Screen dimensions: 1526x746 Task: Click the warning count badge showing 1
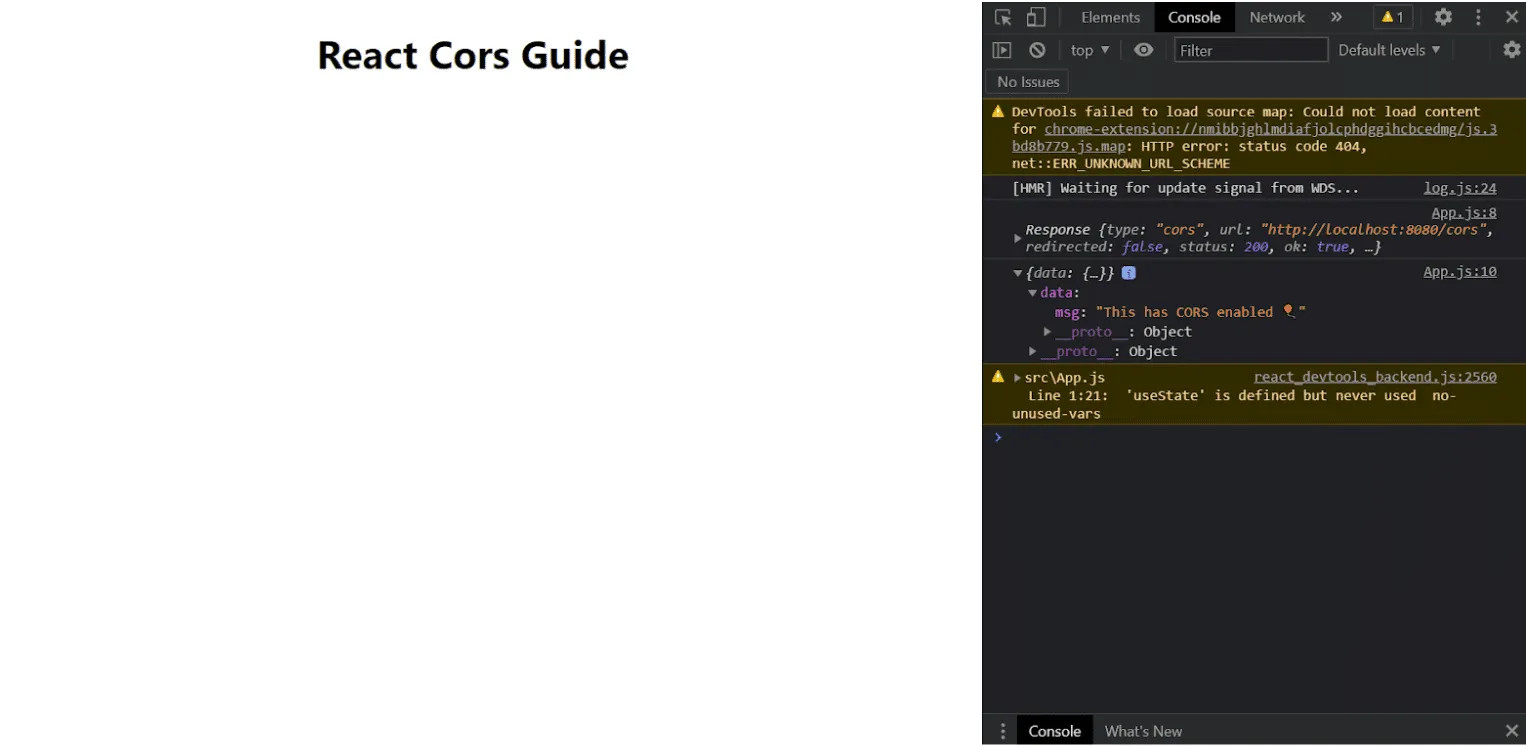coord(1393,17)
